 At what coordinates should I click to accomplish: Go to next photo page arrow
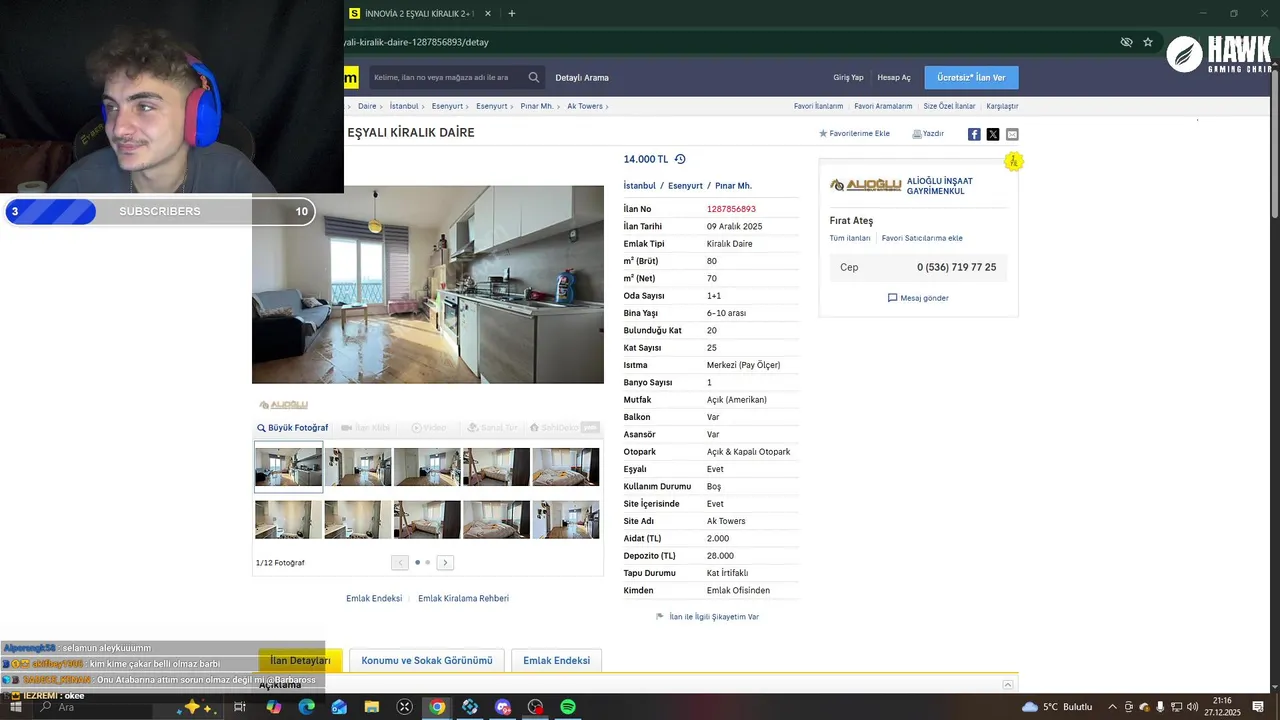point(445,563)
